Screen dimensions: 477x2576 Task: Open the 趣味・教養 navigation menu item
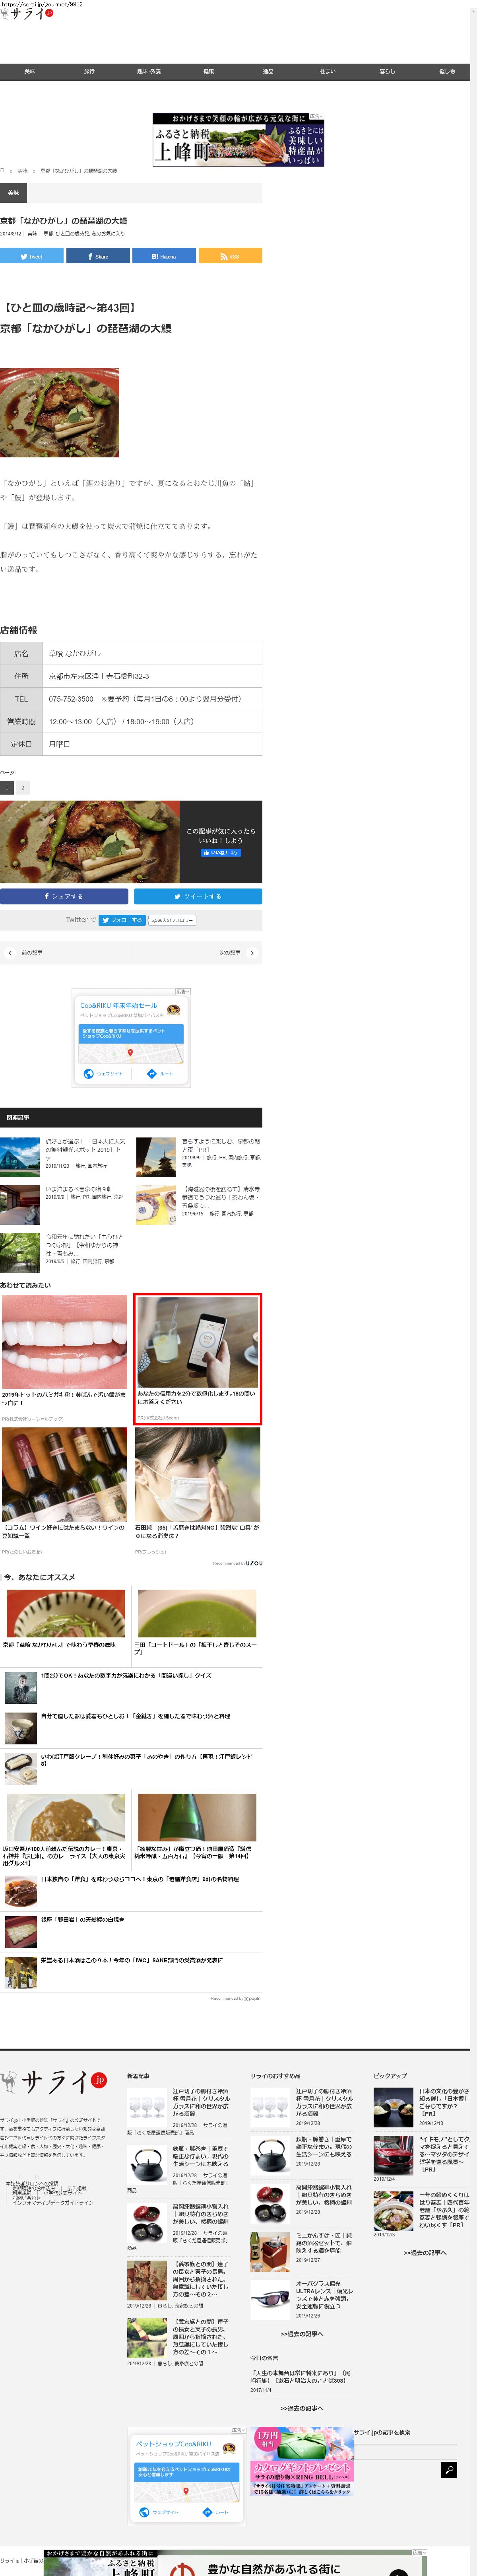pyautogui.click(x=148, y=71)
